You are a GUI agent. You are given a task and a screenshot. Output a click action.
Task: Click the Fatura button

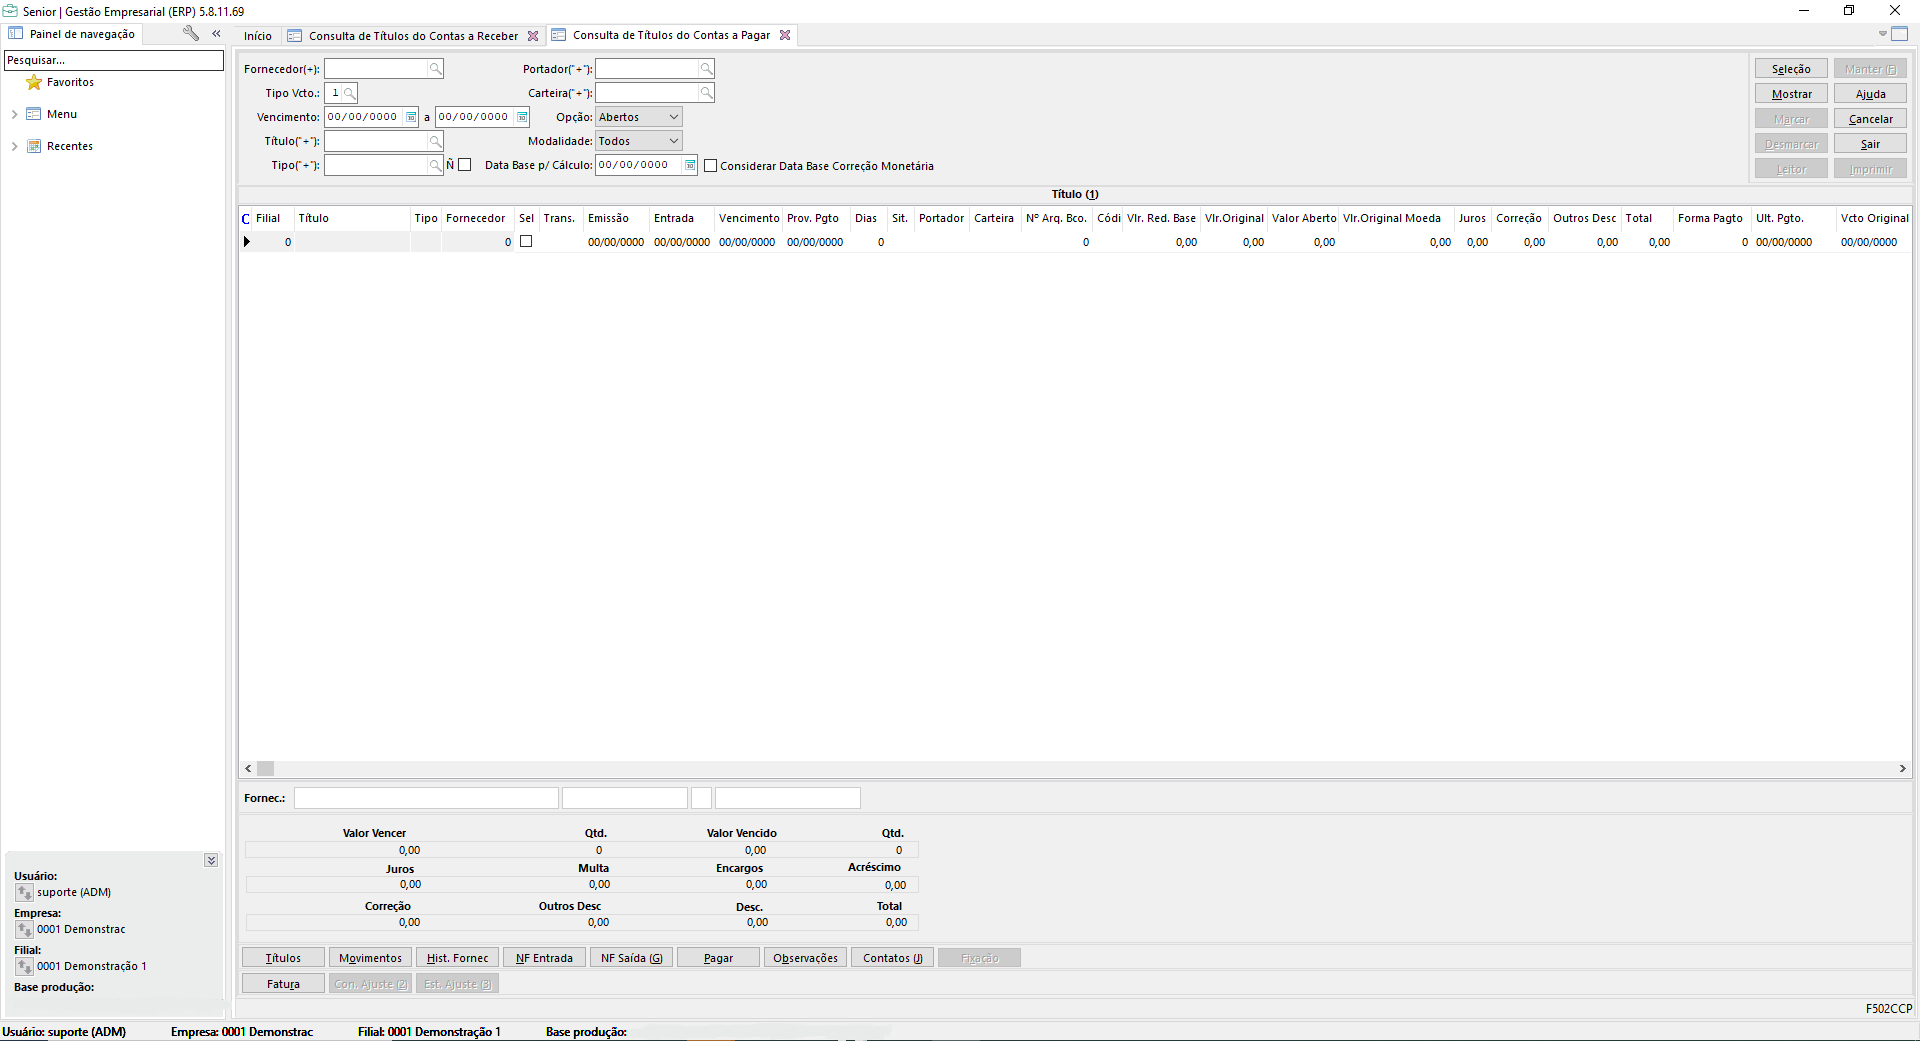(283, 984)
